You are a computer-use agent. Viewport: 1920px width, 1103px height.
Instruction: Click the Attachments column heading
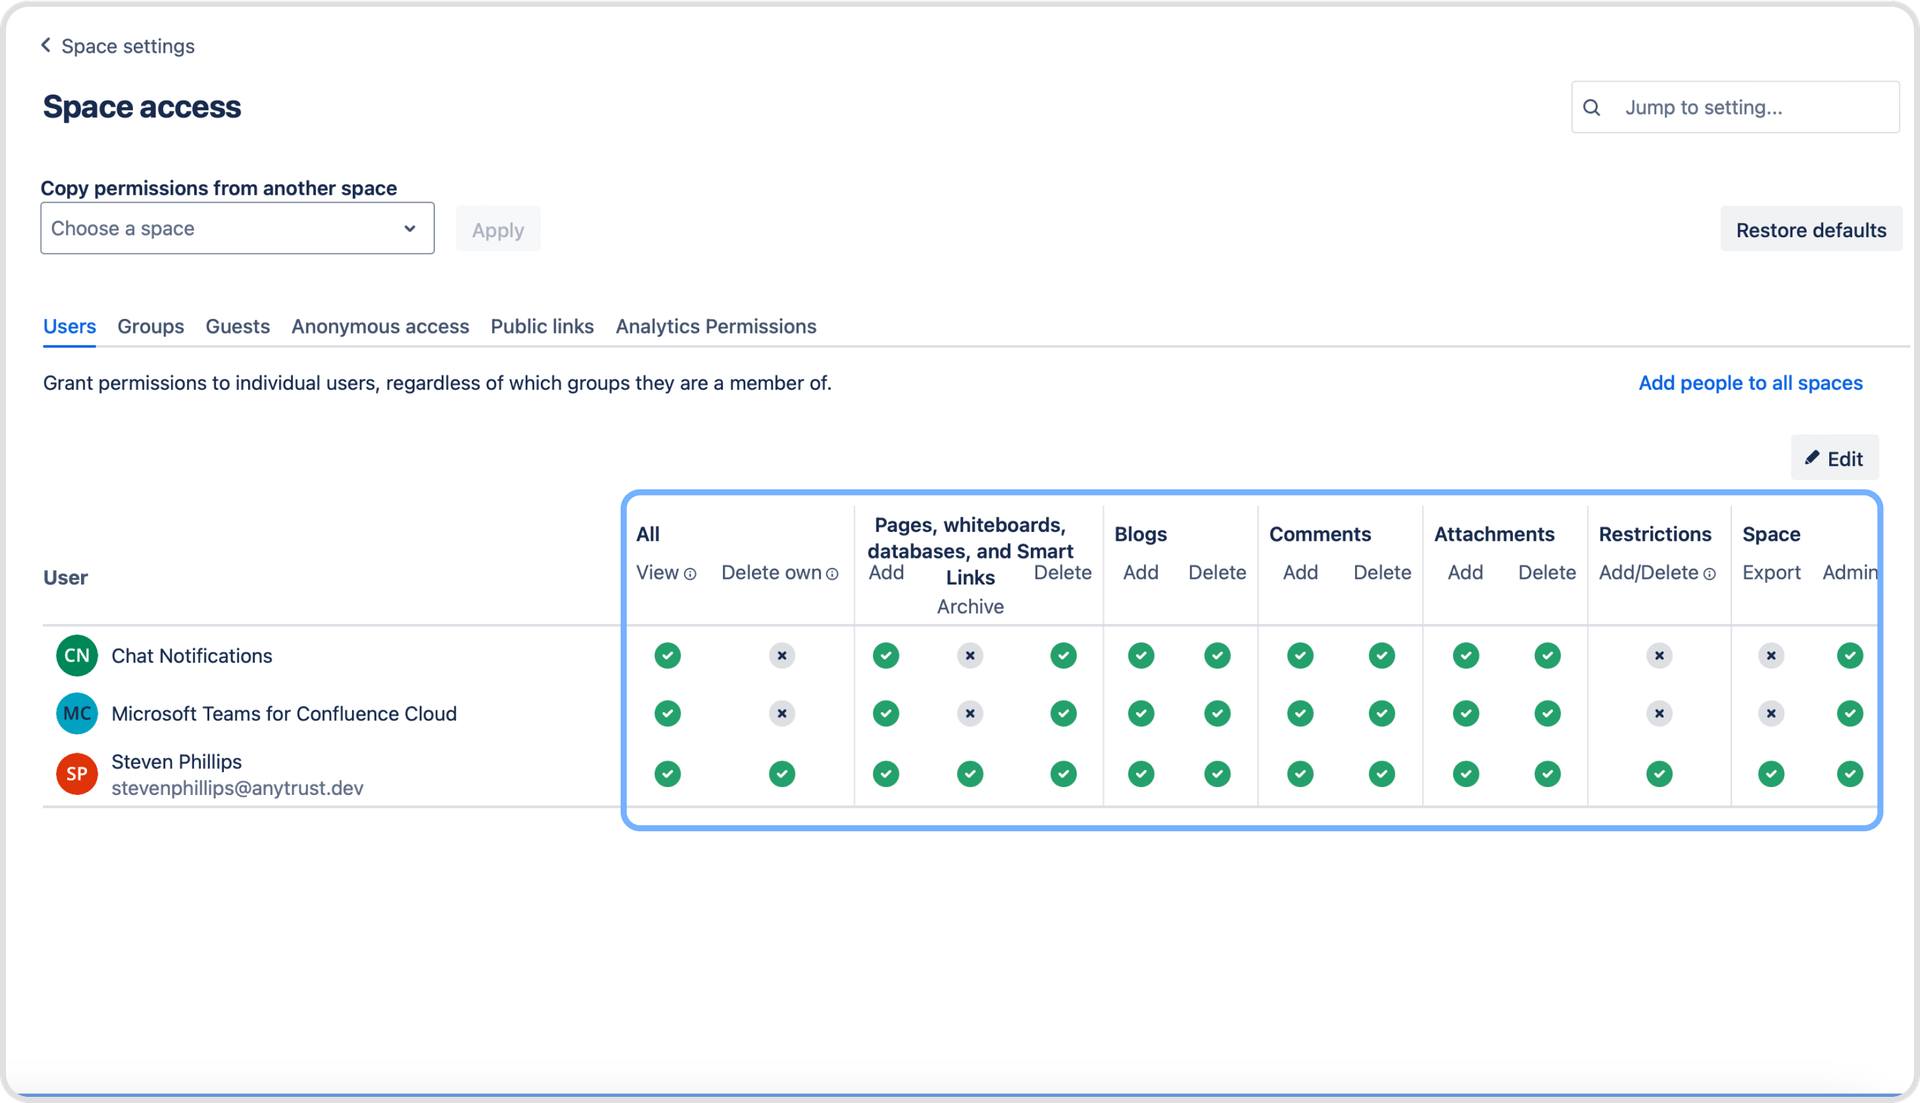(1494, 534)
